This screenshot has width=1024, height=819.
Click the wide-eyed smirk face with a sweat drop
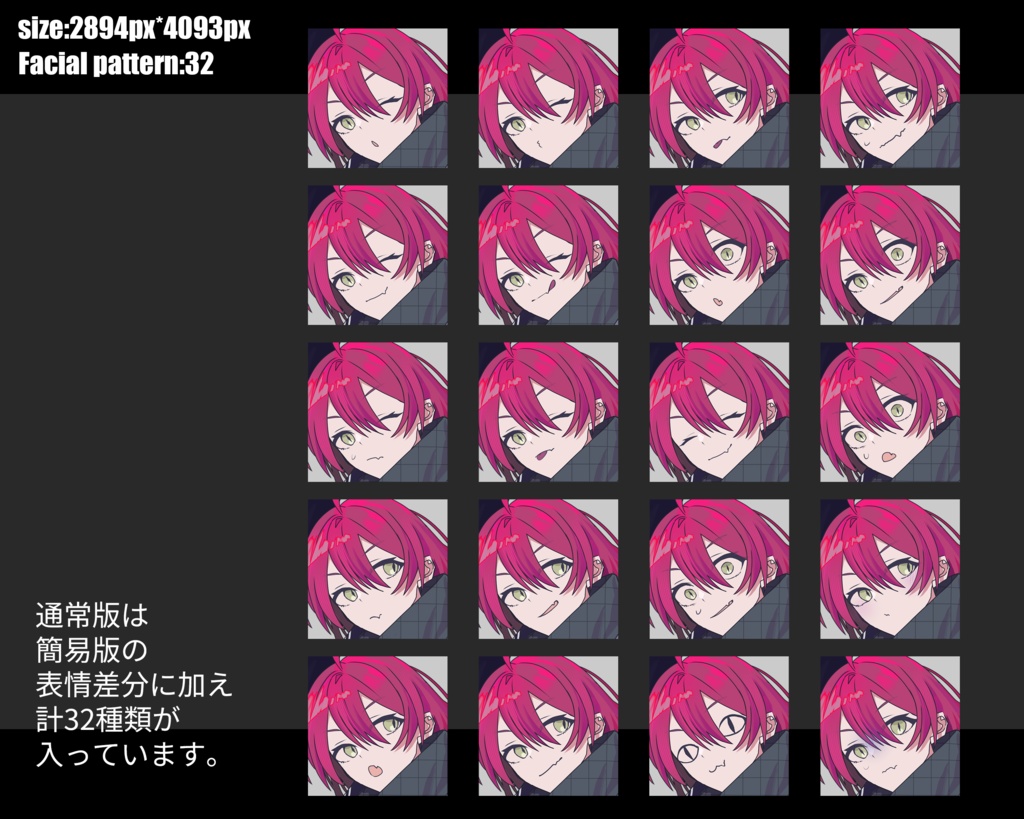[719, 569]
